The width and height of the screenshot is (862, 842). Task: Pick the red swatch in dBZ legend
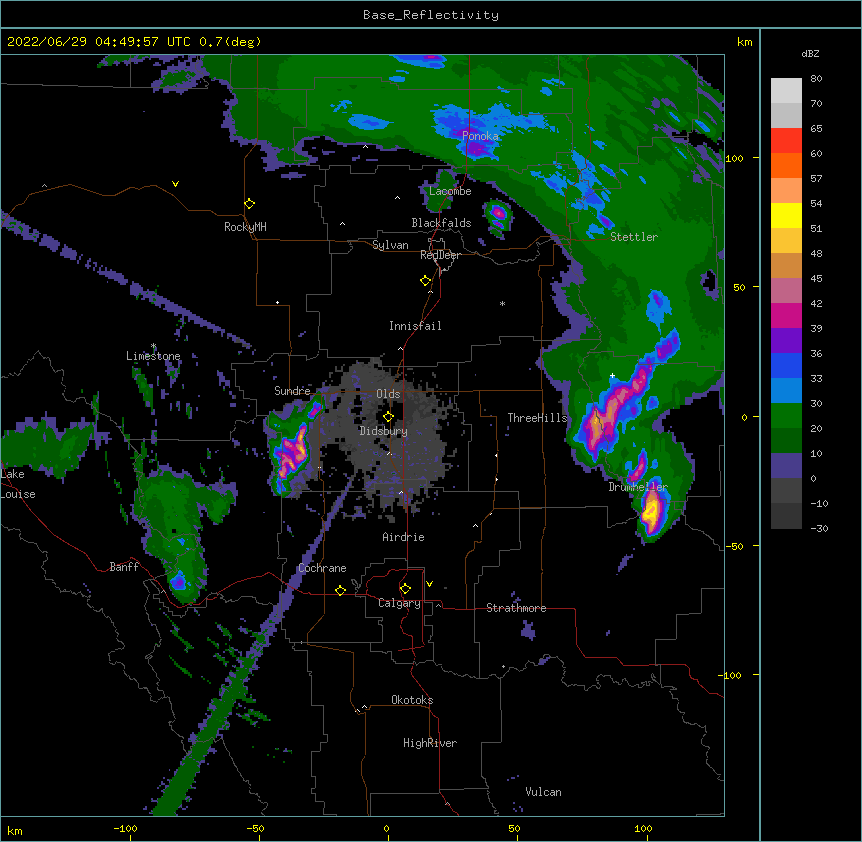[786, 141]
